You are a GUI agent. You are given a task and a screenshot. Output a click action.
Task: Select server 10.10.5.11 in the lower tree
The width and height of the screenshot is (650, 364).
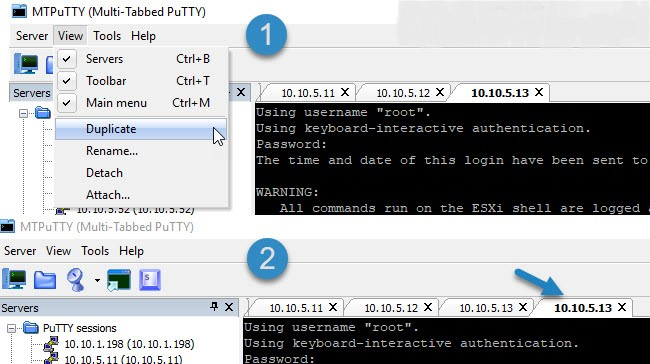(123, 359)
